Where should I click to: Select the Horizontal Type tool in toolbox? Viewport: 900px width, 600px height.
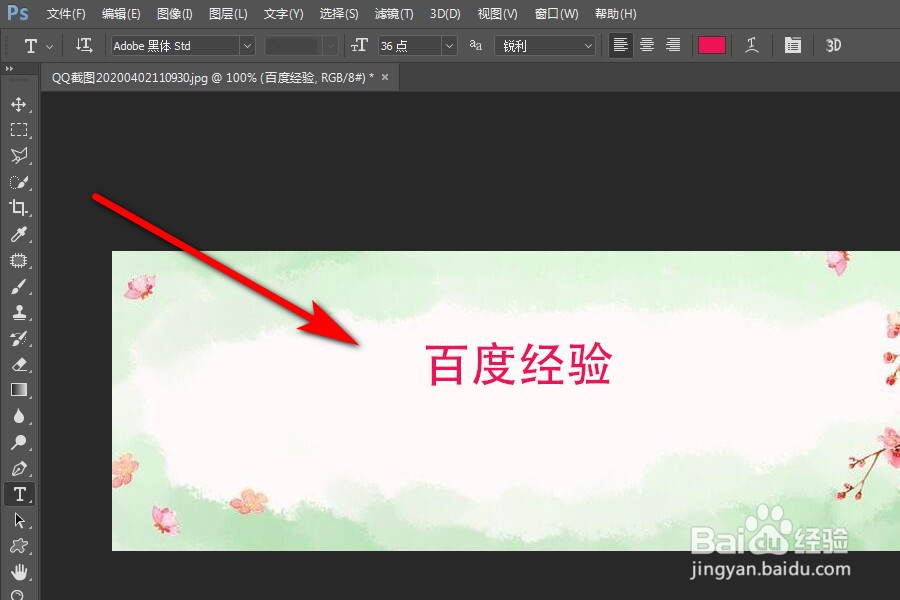coord(20,494)
